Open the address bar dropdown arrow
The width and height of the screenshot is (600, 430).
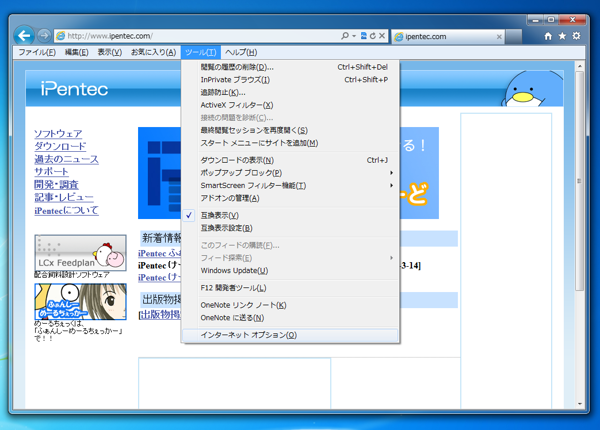point(354,36)
